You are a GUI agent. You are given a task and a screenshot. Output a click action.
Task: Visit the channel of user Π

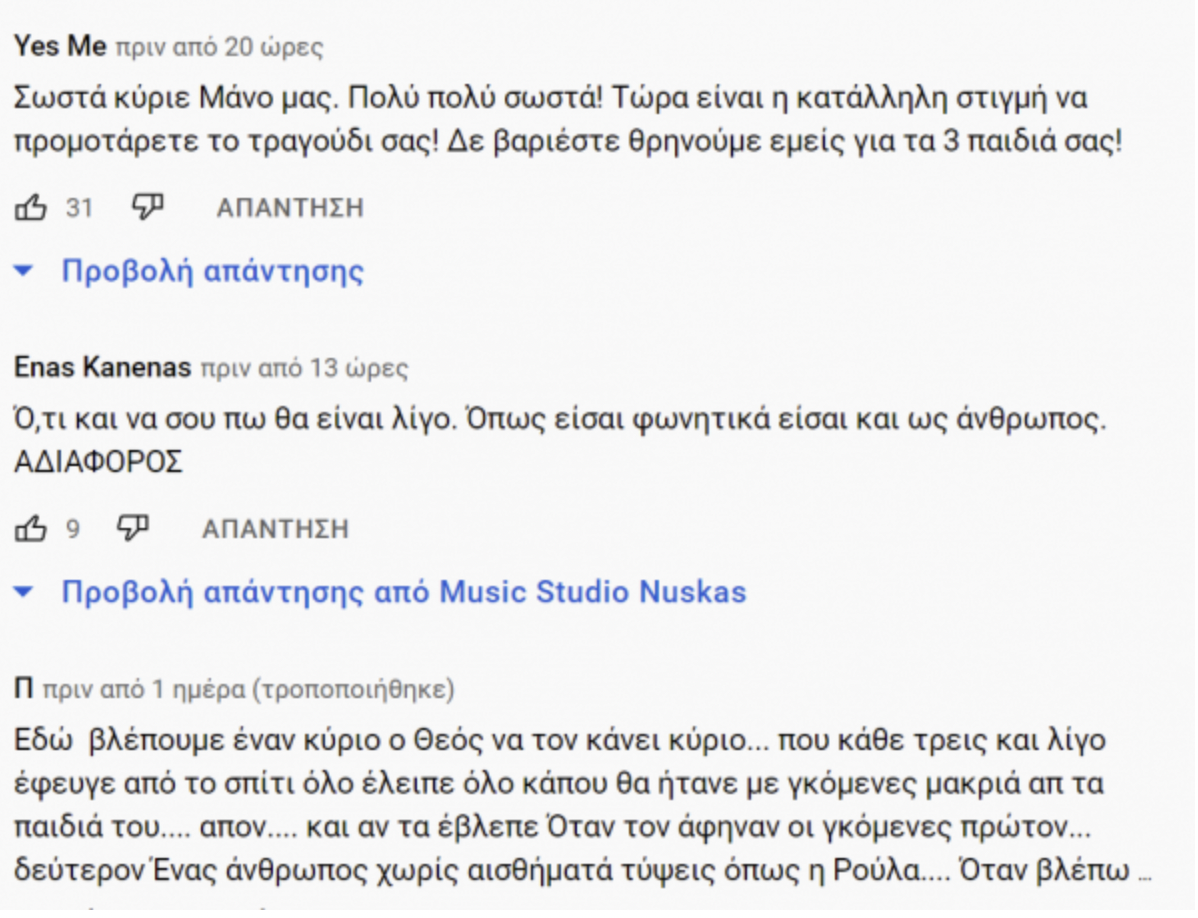(x=24, y=688)
